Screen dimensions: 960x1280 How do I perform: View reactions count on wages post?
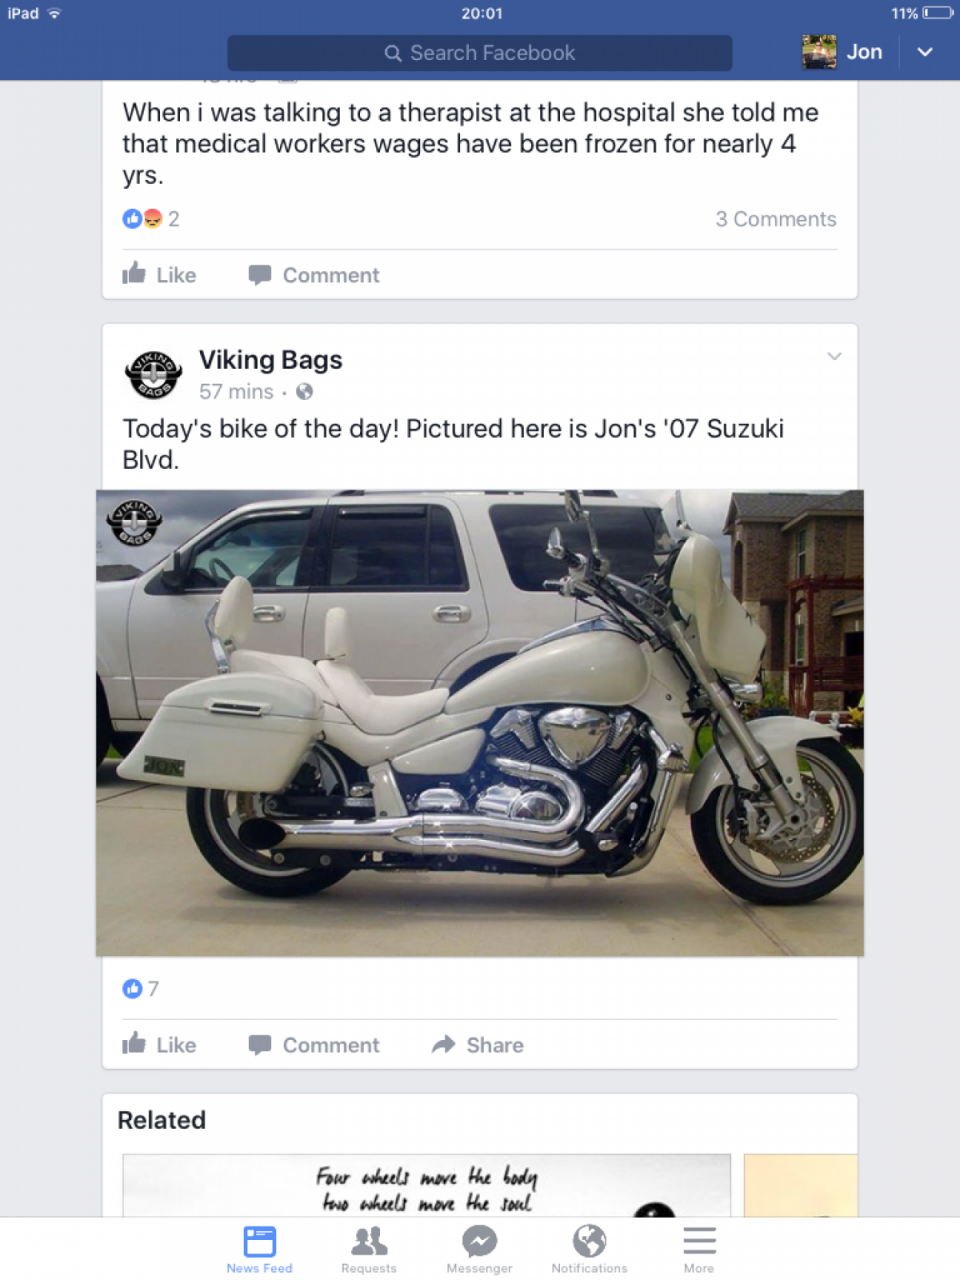[x=151, y=219]
